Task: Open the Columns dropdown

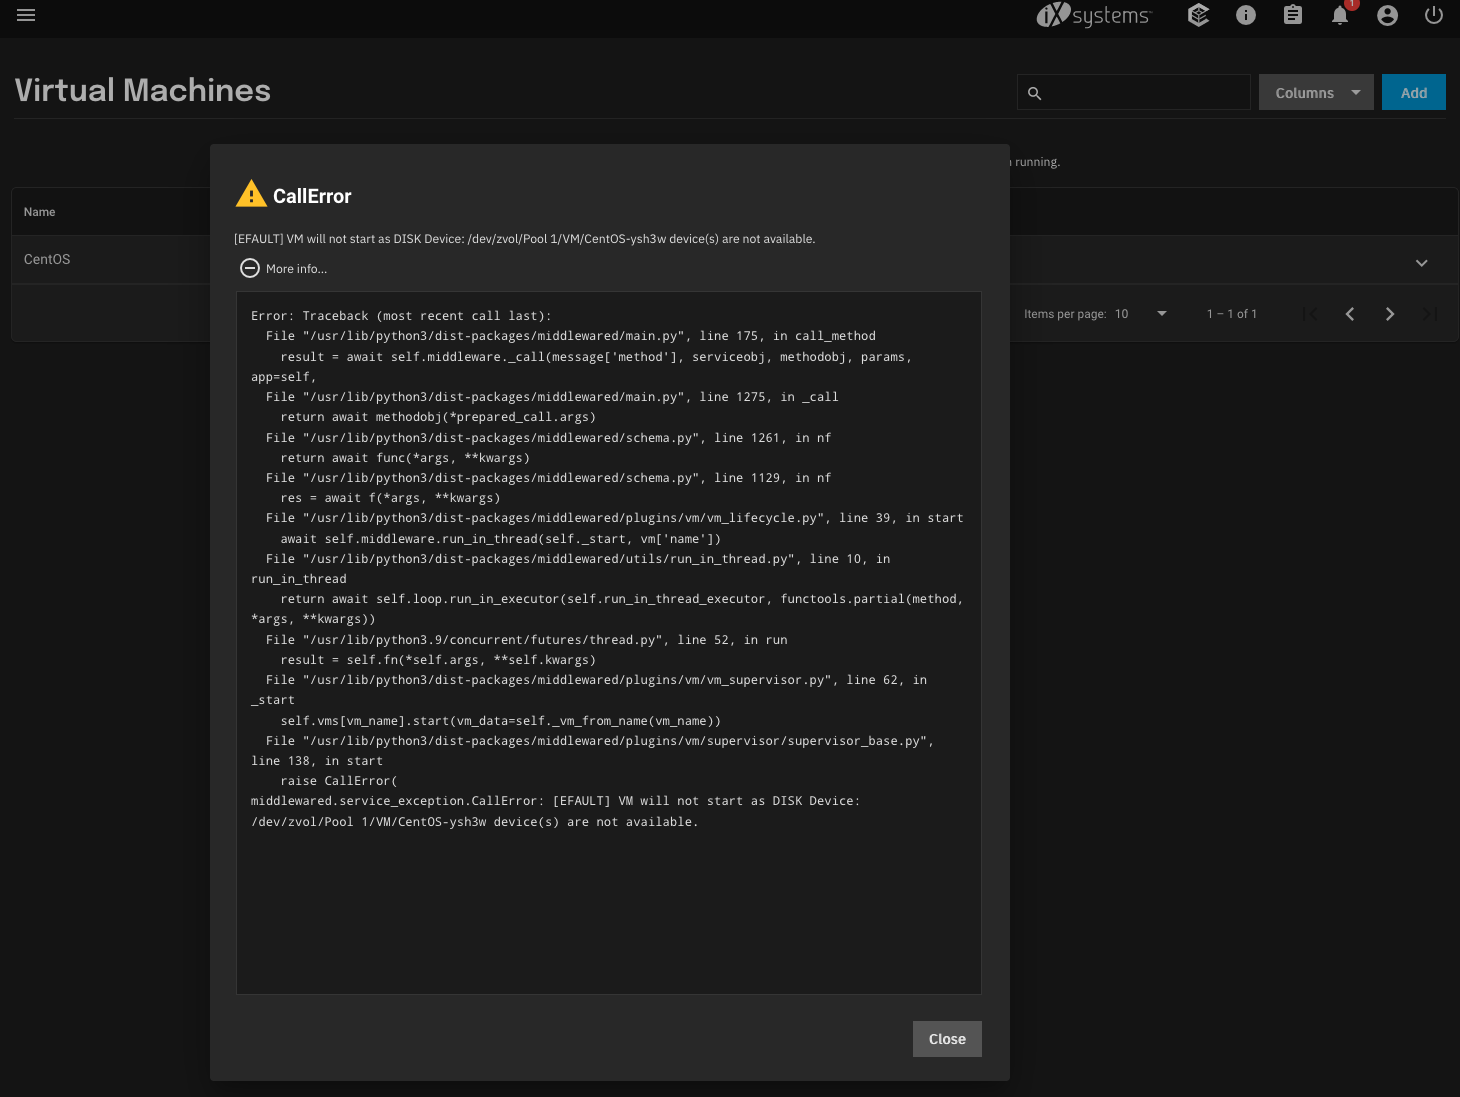Action: pos(1316,92)
